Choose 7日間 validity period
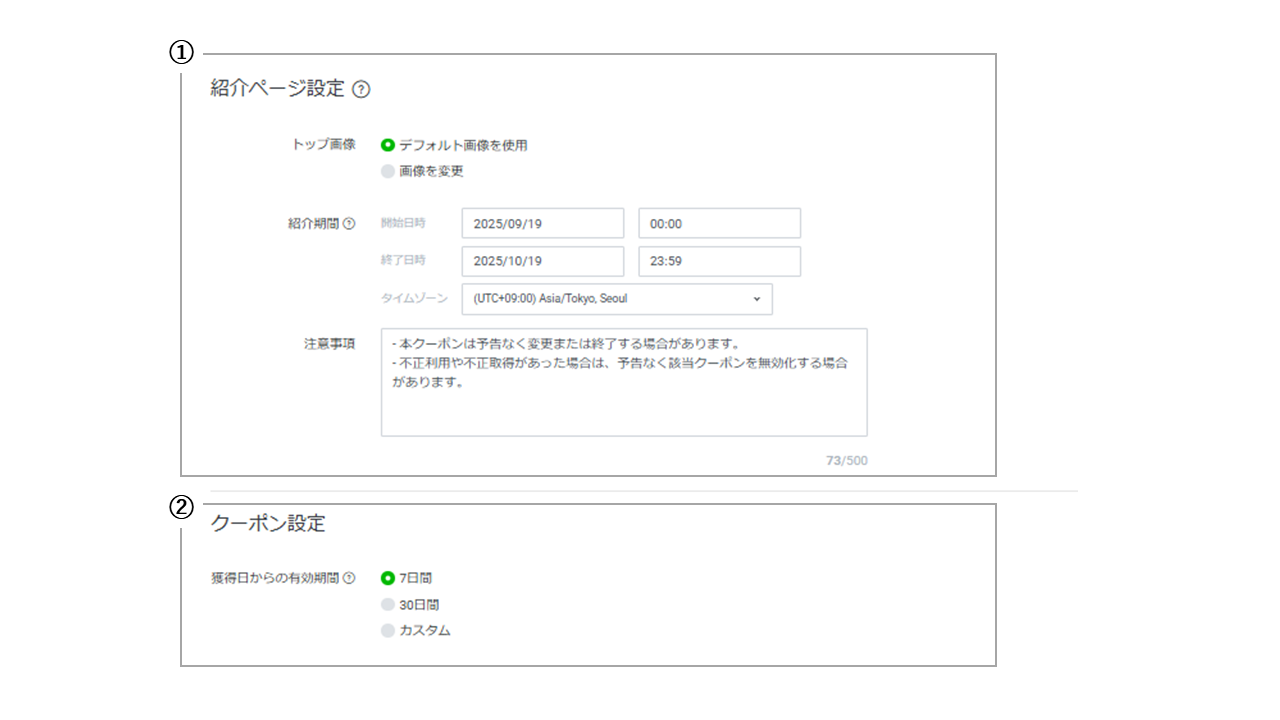 point(388,578)
